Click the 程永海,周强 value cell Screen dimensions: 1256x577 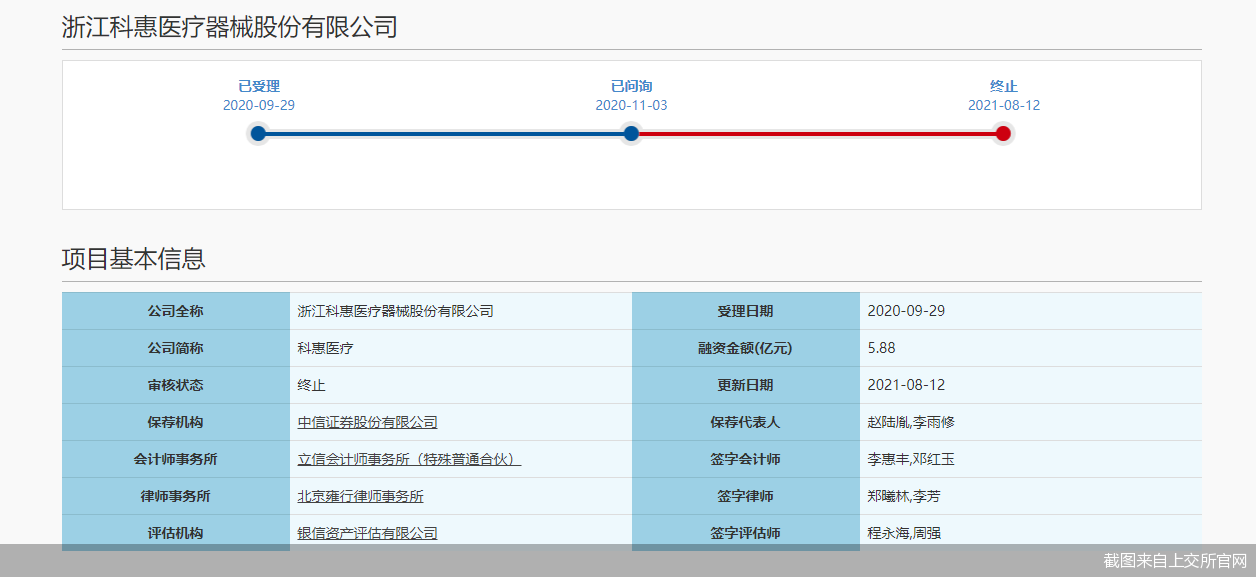1031,533
